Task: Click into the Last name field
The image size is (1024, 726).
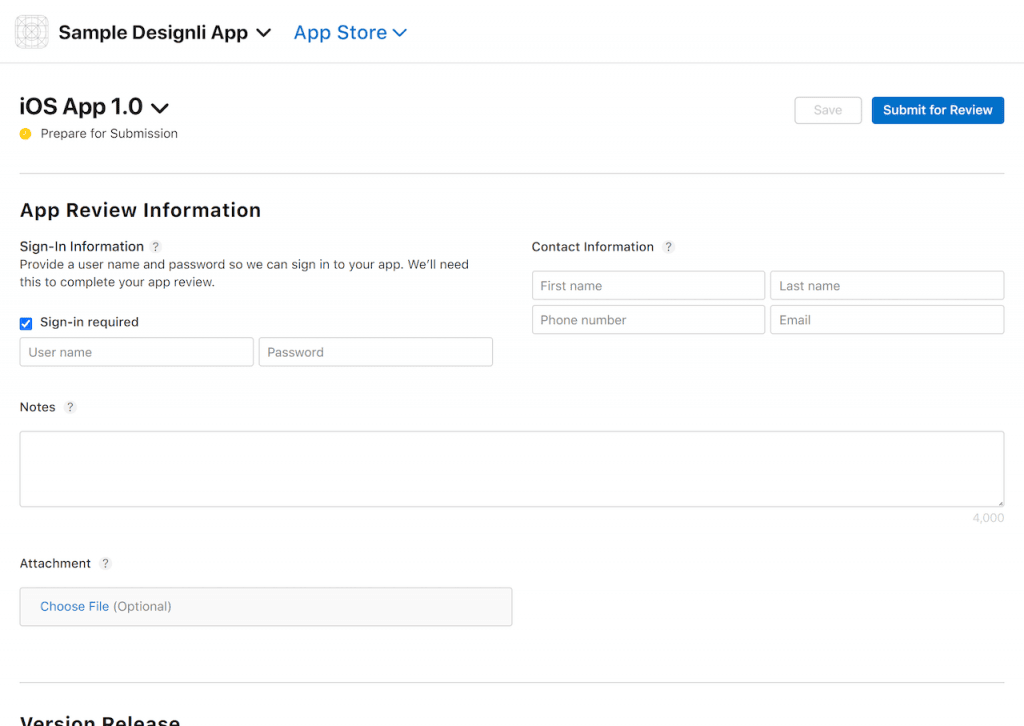Action: 886,286
